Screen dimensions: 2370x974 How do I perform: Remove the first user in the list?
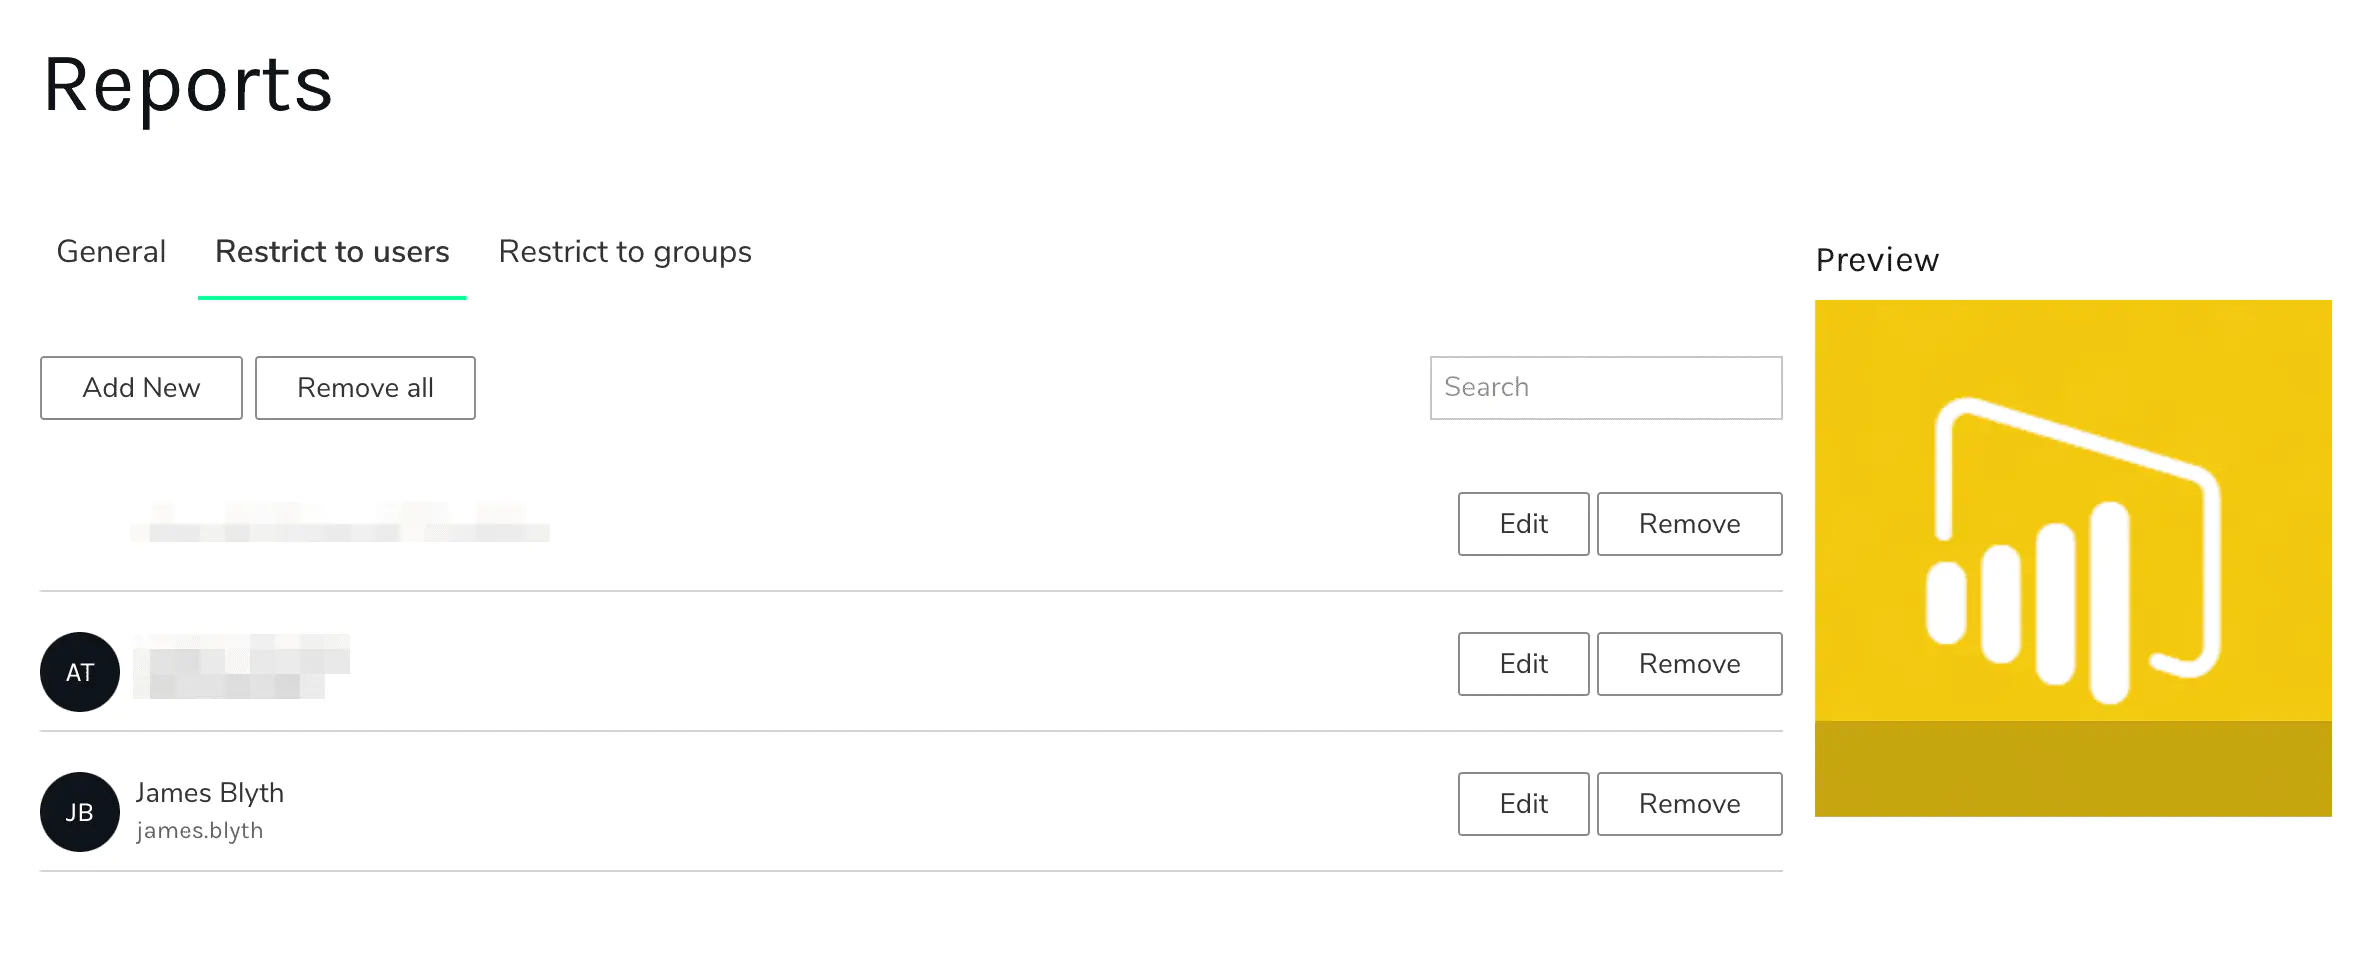(x=1689, y=524)
